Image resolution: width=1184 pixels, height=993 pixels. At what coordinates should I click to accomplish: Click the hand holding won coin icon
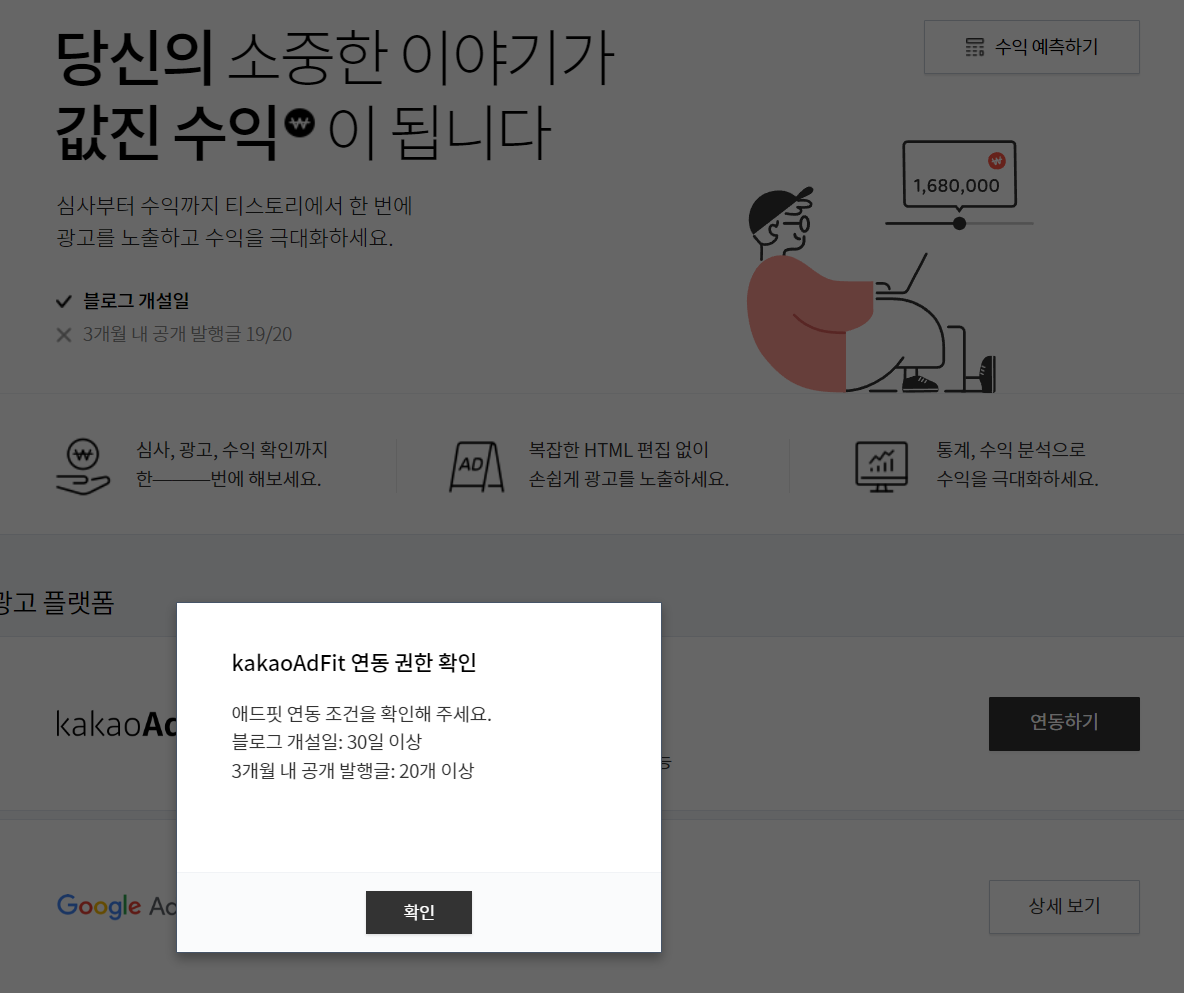point(83,467)
